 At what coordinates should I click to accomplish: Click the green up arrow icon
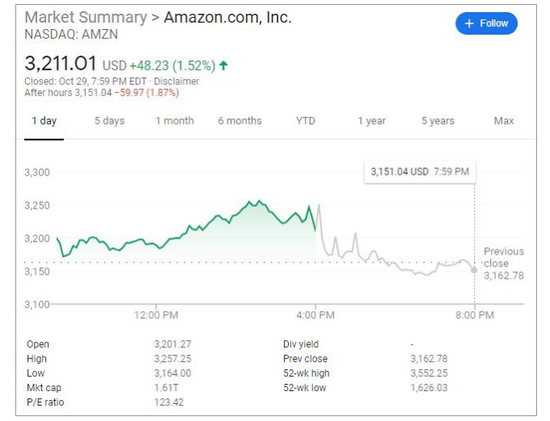point(223,65)
